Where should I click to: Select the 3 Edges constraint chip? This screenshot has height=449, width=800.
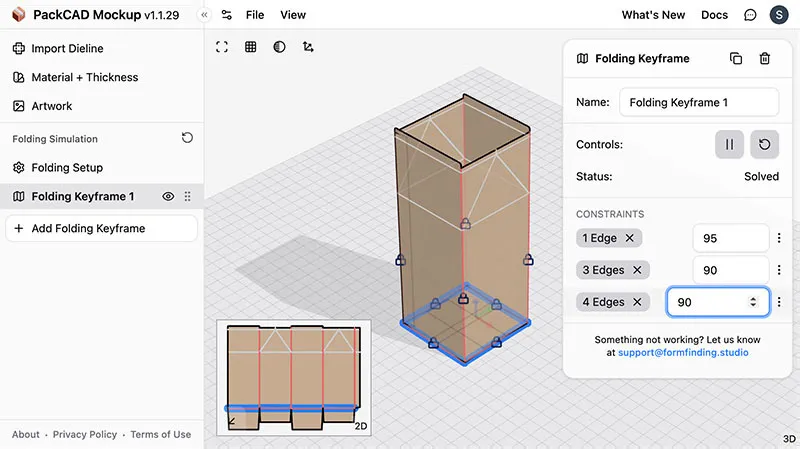[612, 270]
